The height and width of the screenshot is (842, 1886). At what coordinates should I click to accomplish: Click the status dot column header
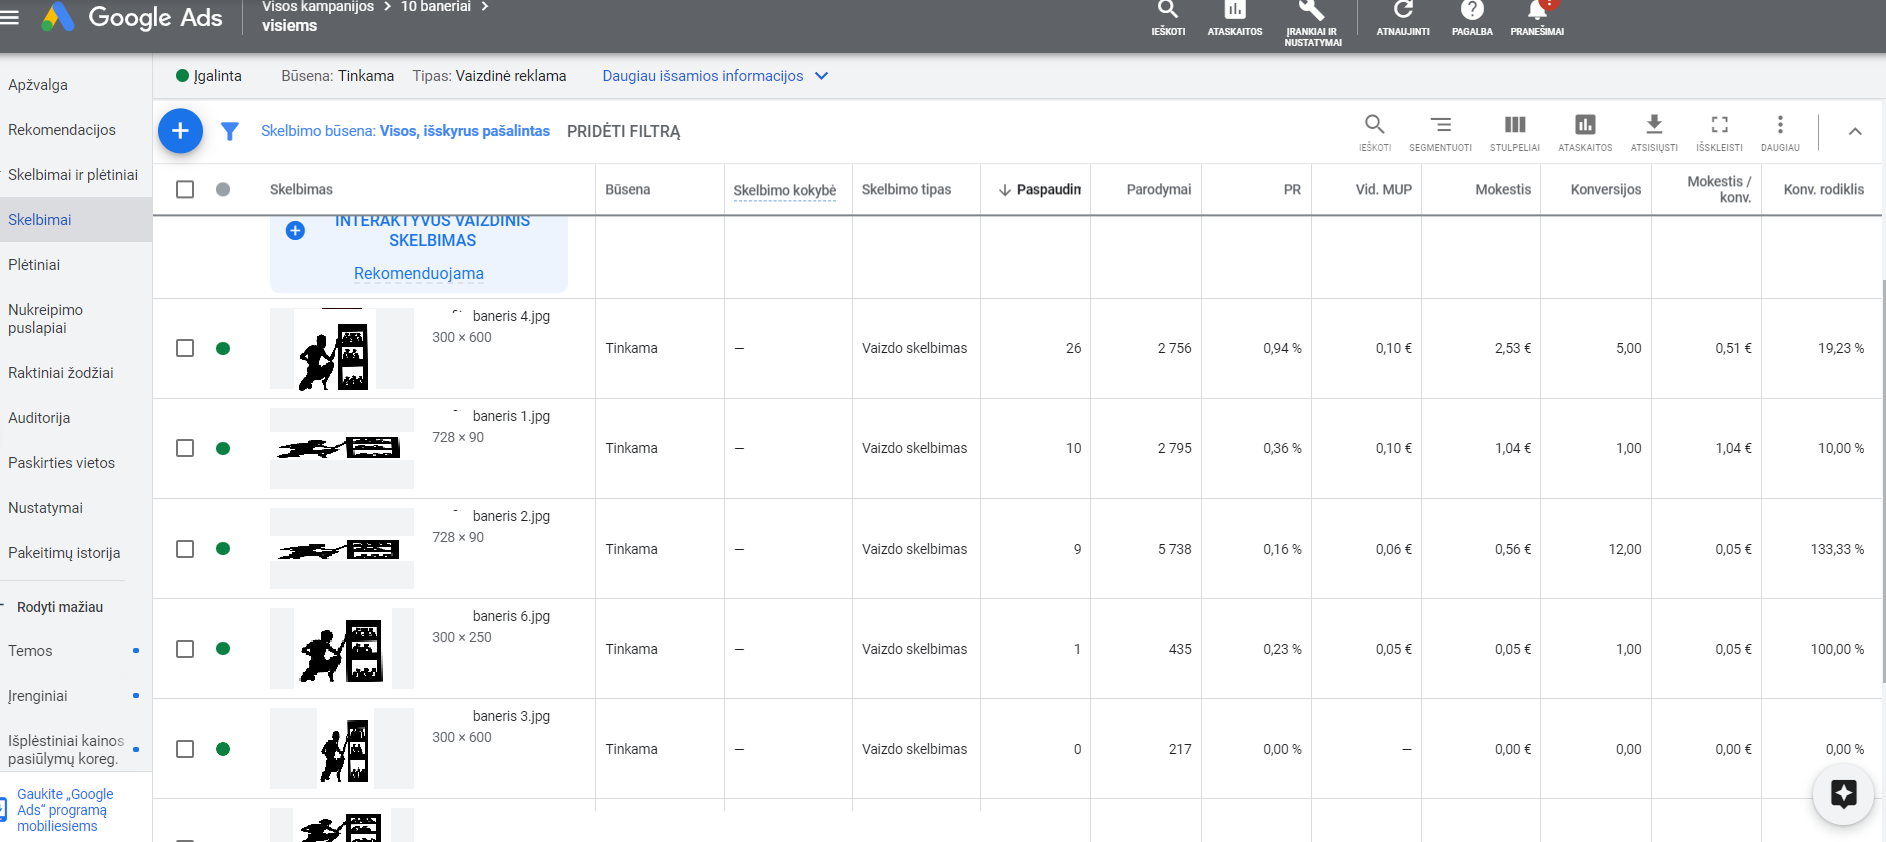pos(223,189)
